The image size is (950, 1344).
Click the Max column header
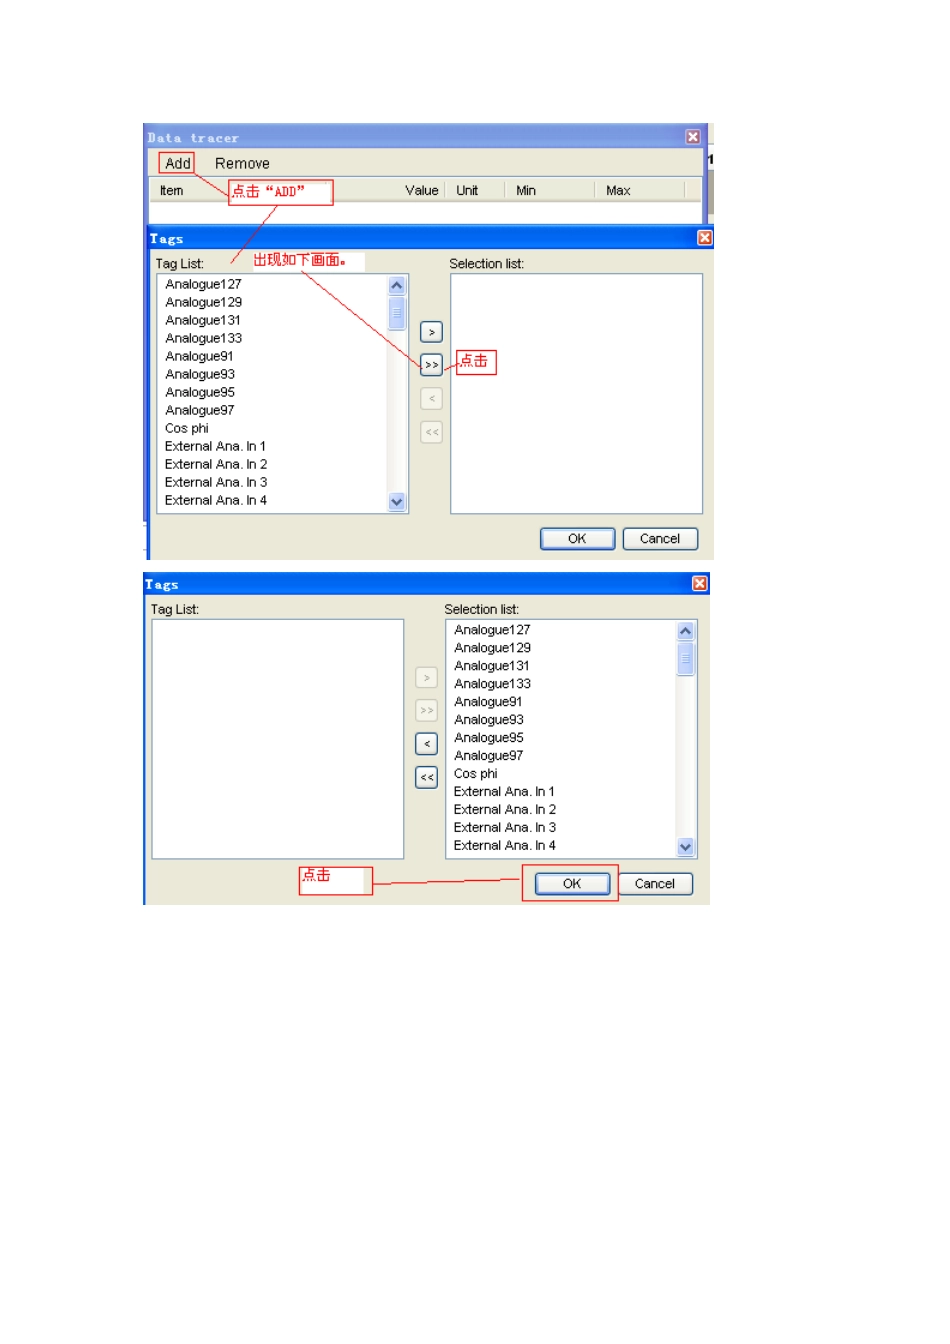(x=618, y=190)
